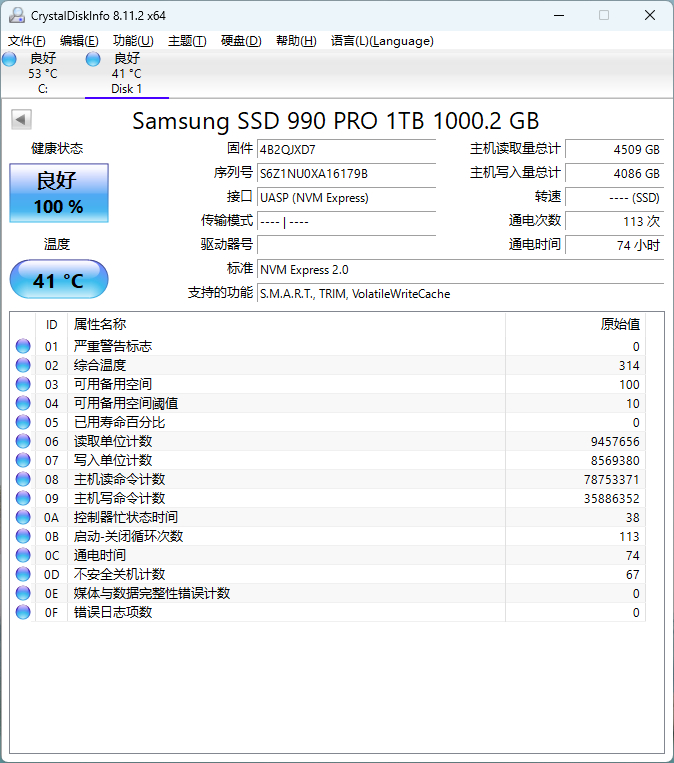The image size is (674, 763).
Task: Click the 良好 100 % health status button
Action: (59, 193)
